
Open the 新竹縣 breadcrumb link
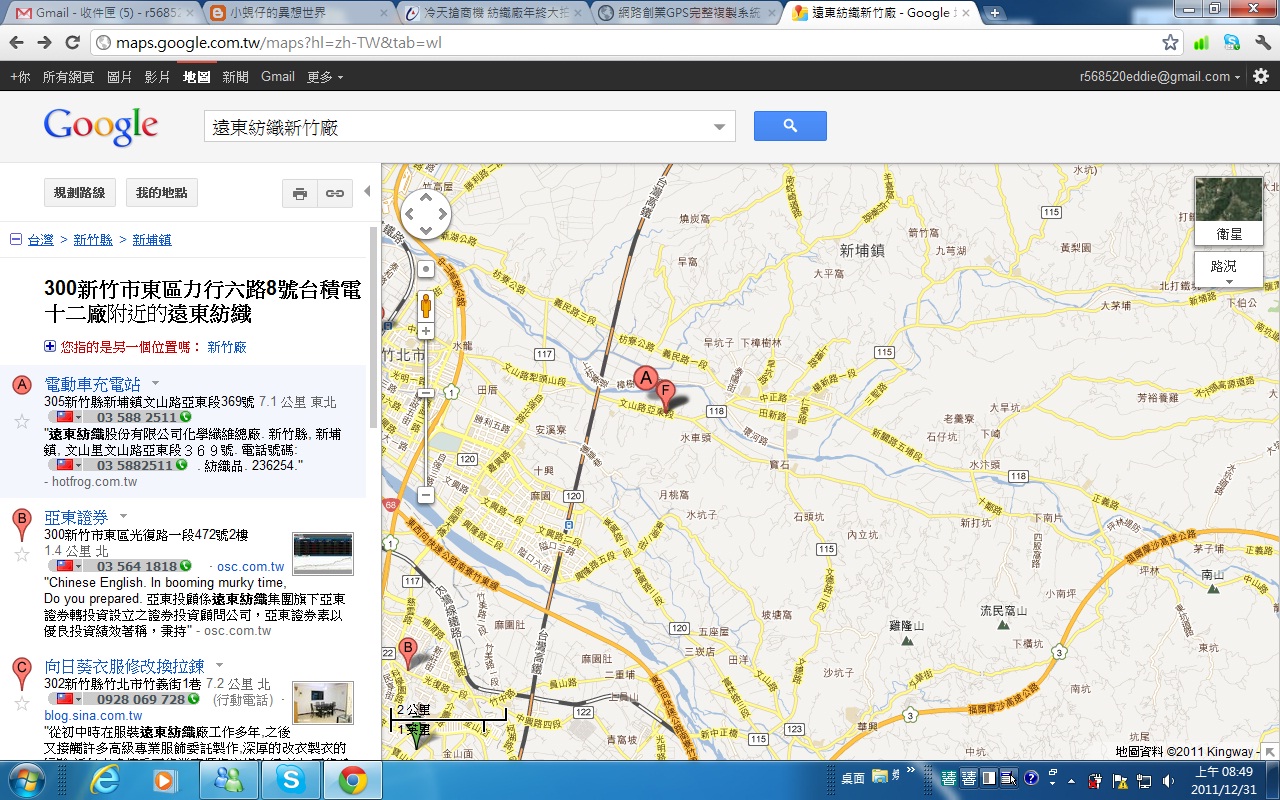click(93, 240)
